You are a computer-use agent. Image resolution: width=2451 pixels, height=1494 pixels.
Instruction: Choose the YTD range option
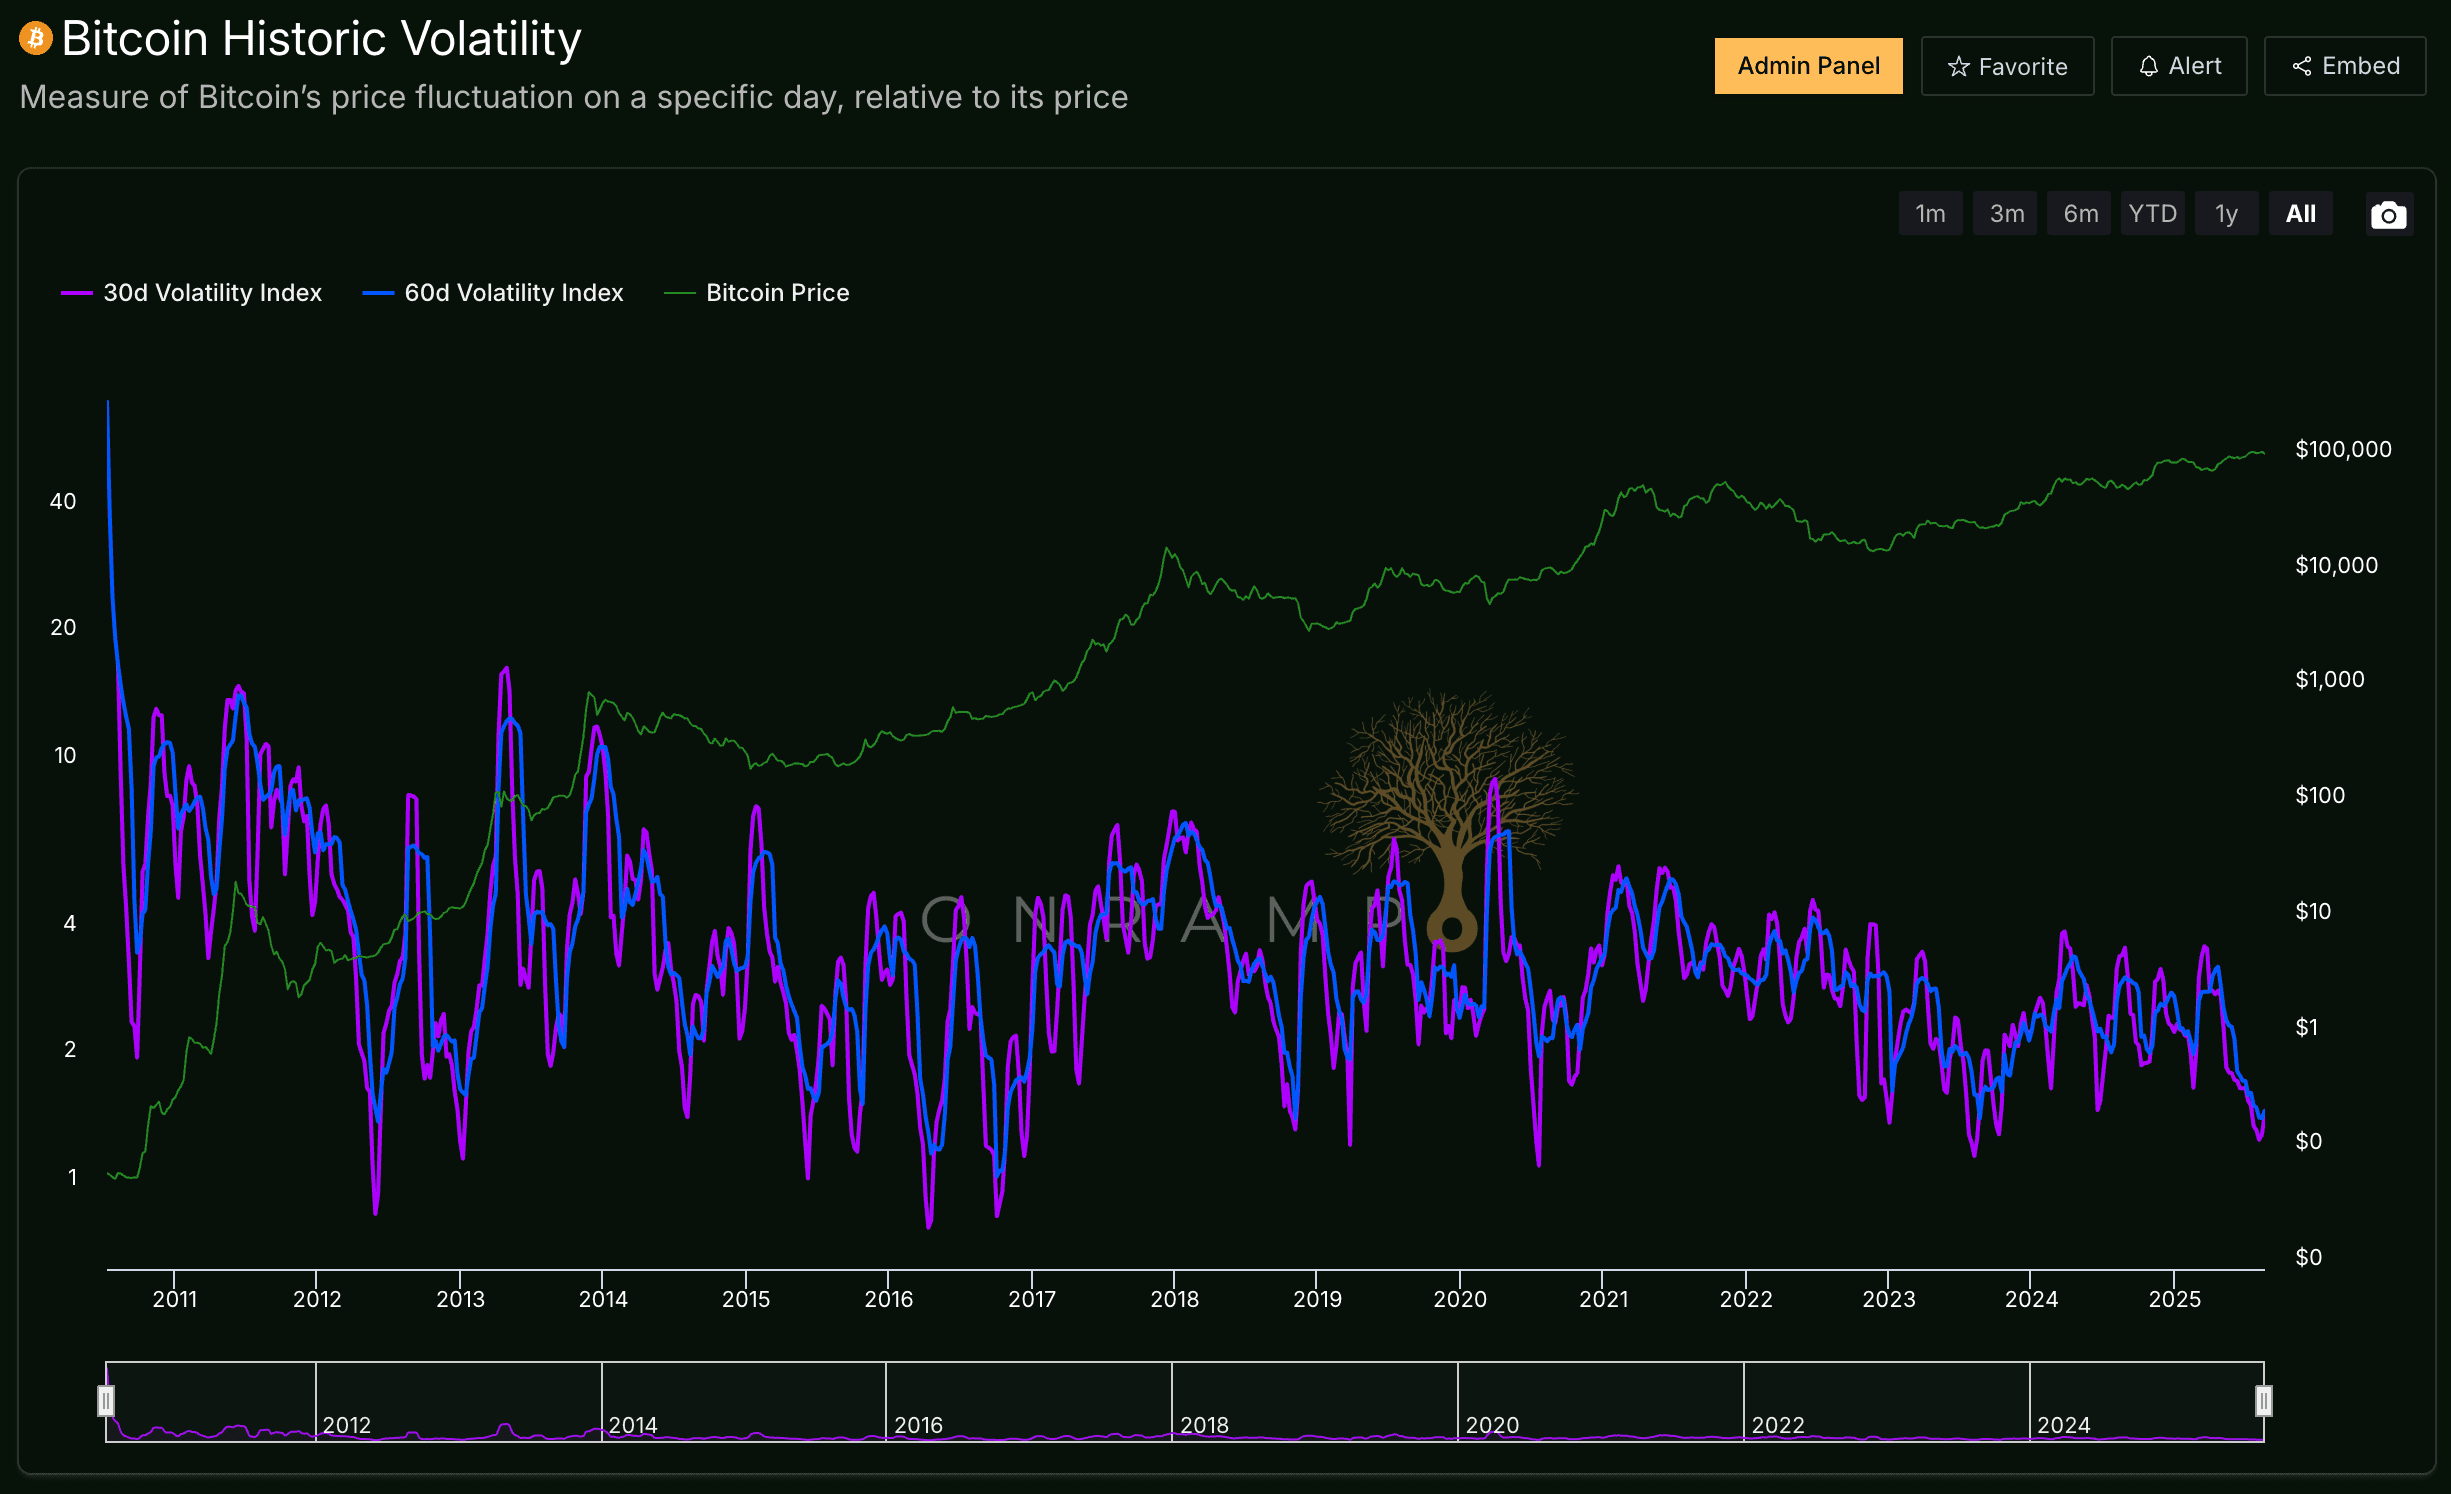[x=2152, y=214]
